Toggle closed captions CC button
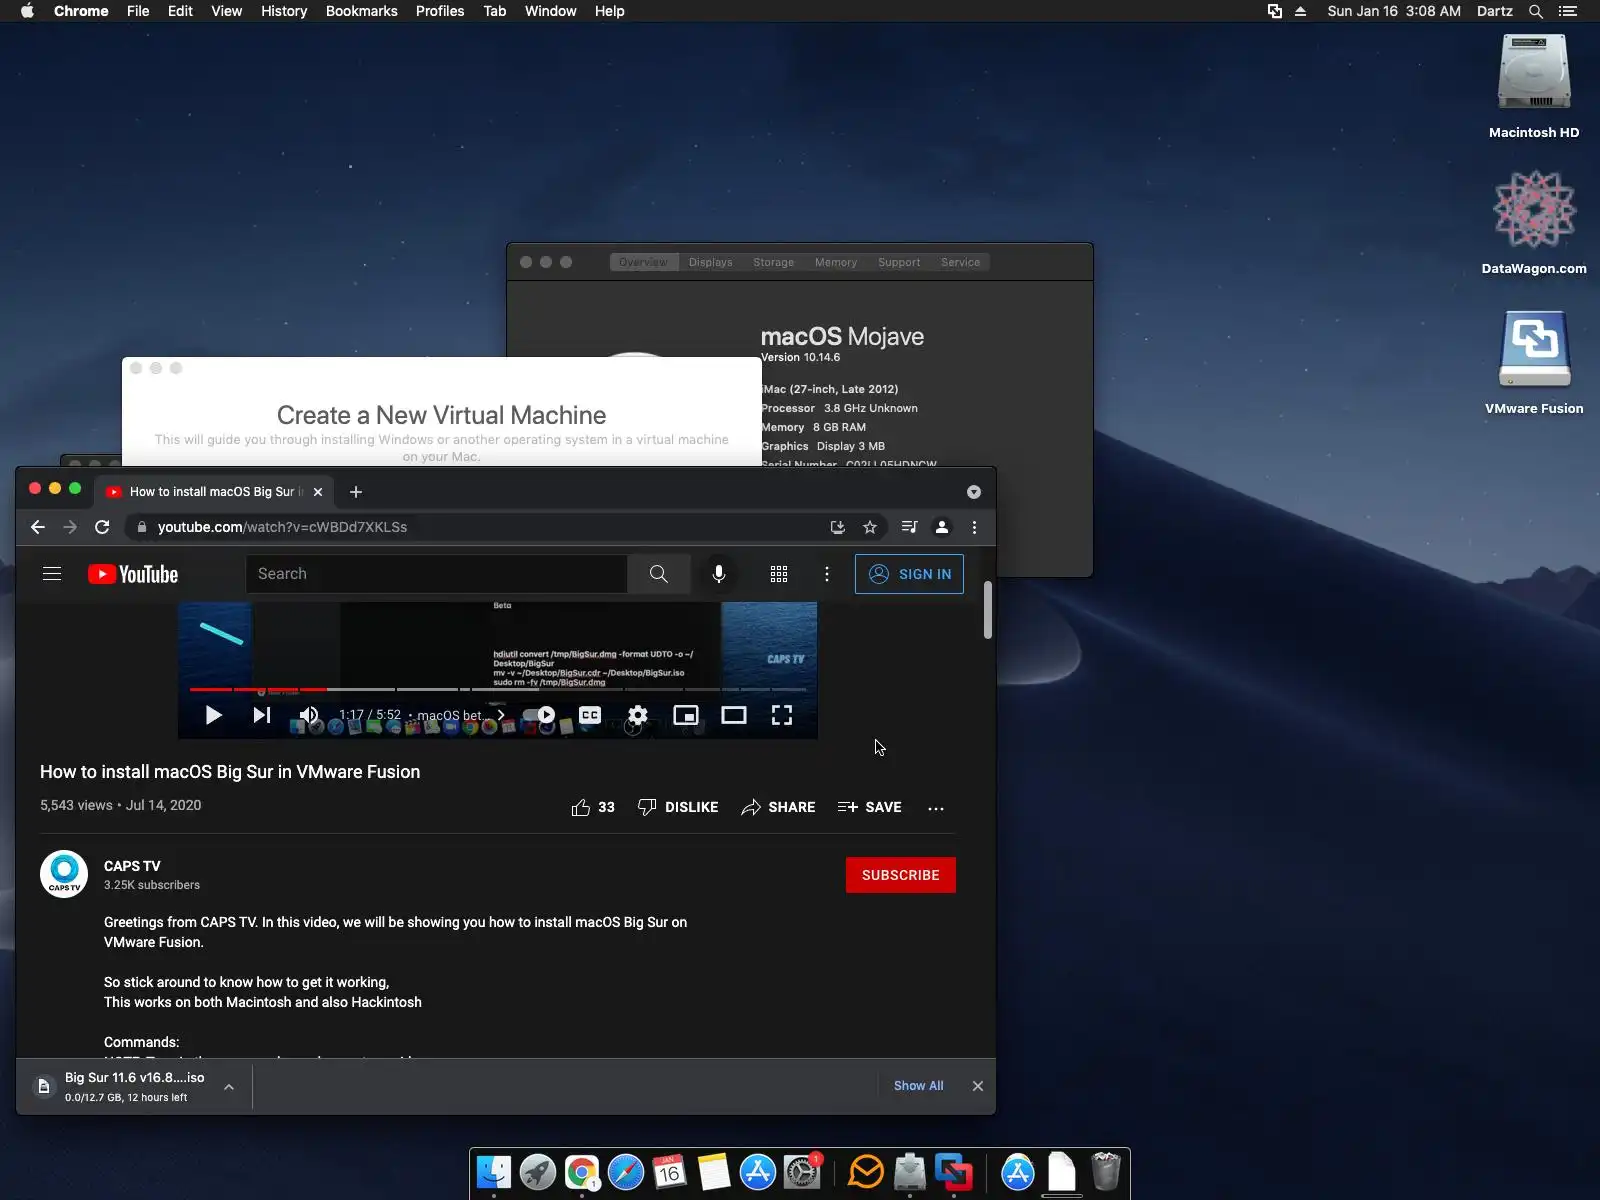The width and height of the screenshot is (1600, 1200). (x=590, y=715)
